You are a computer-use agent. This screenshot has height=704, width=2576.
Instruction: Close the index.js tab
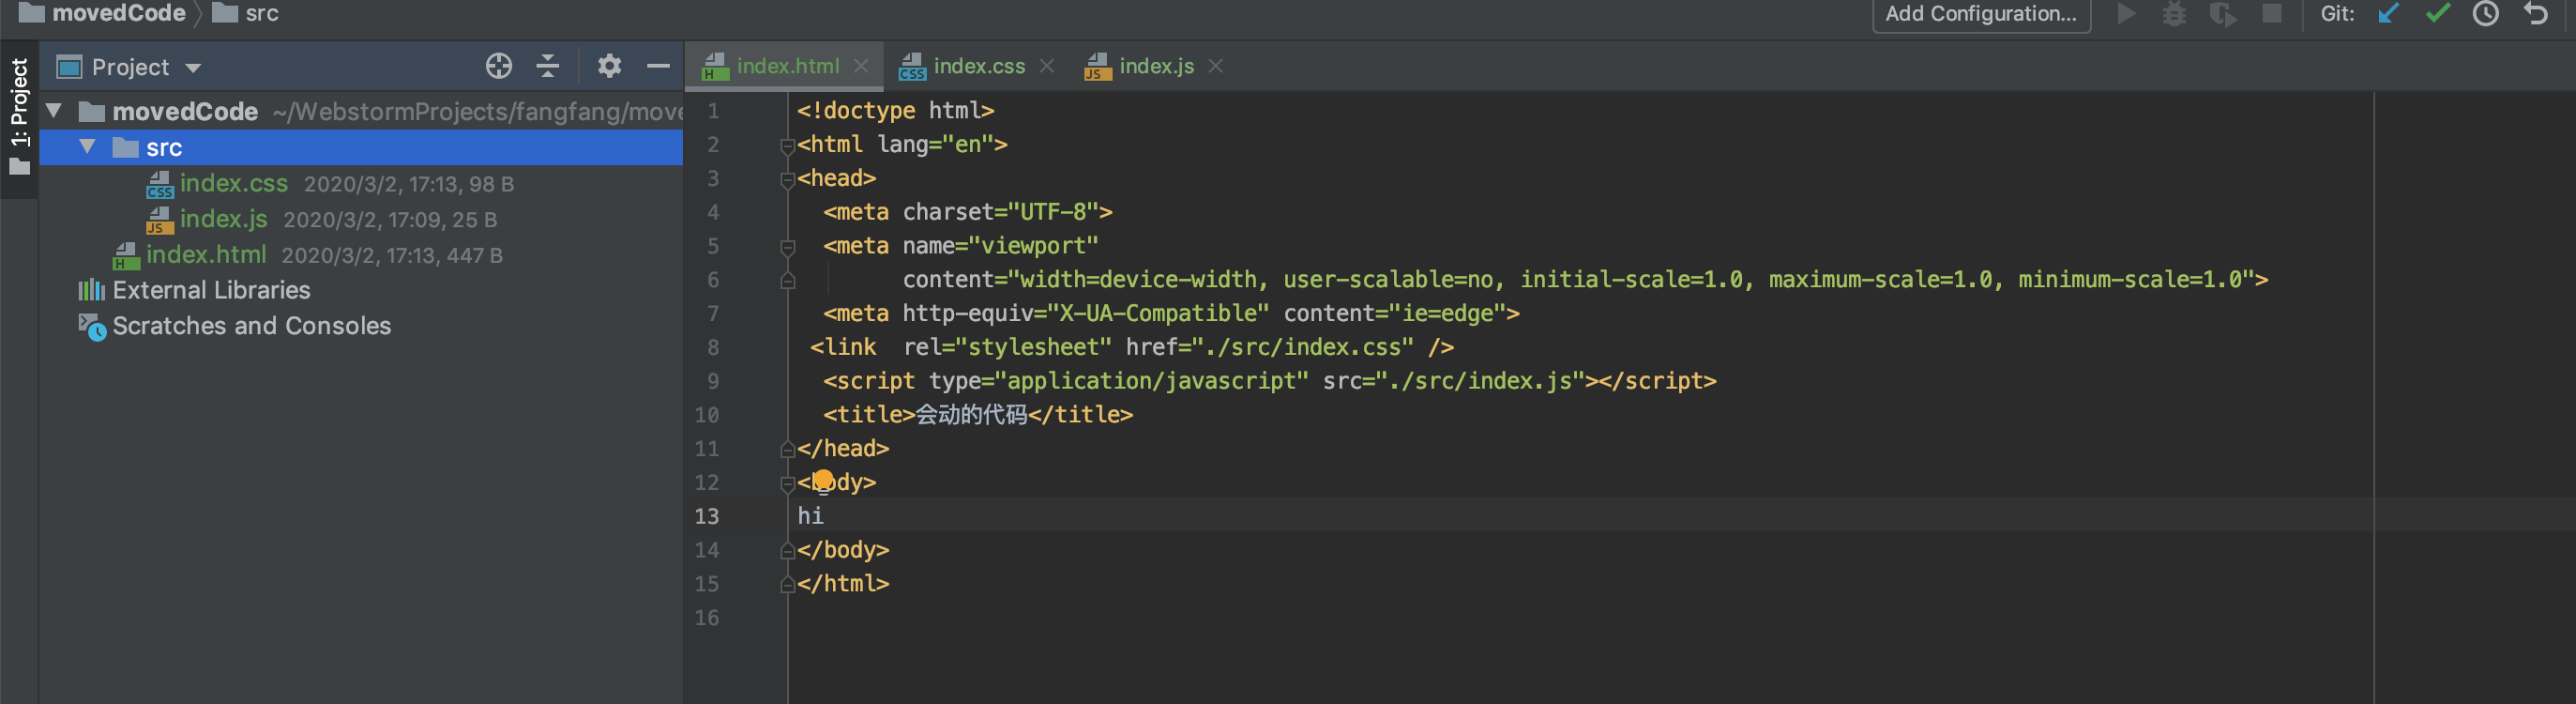coord(1216,66)
